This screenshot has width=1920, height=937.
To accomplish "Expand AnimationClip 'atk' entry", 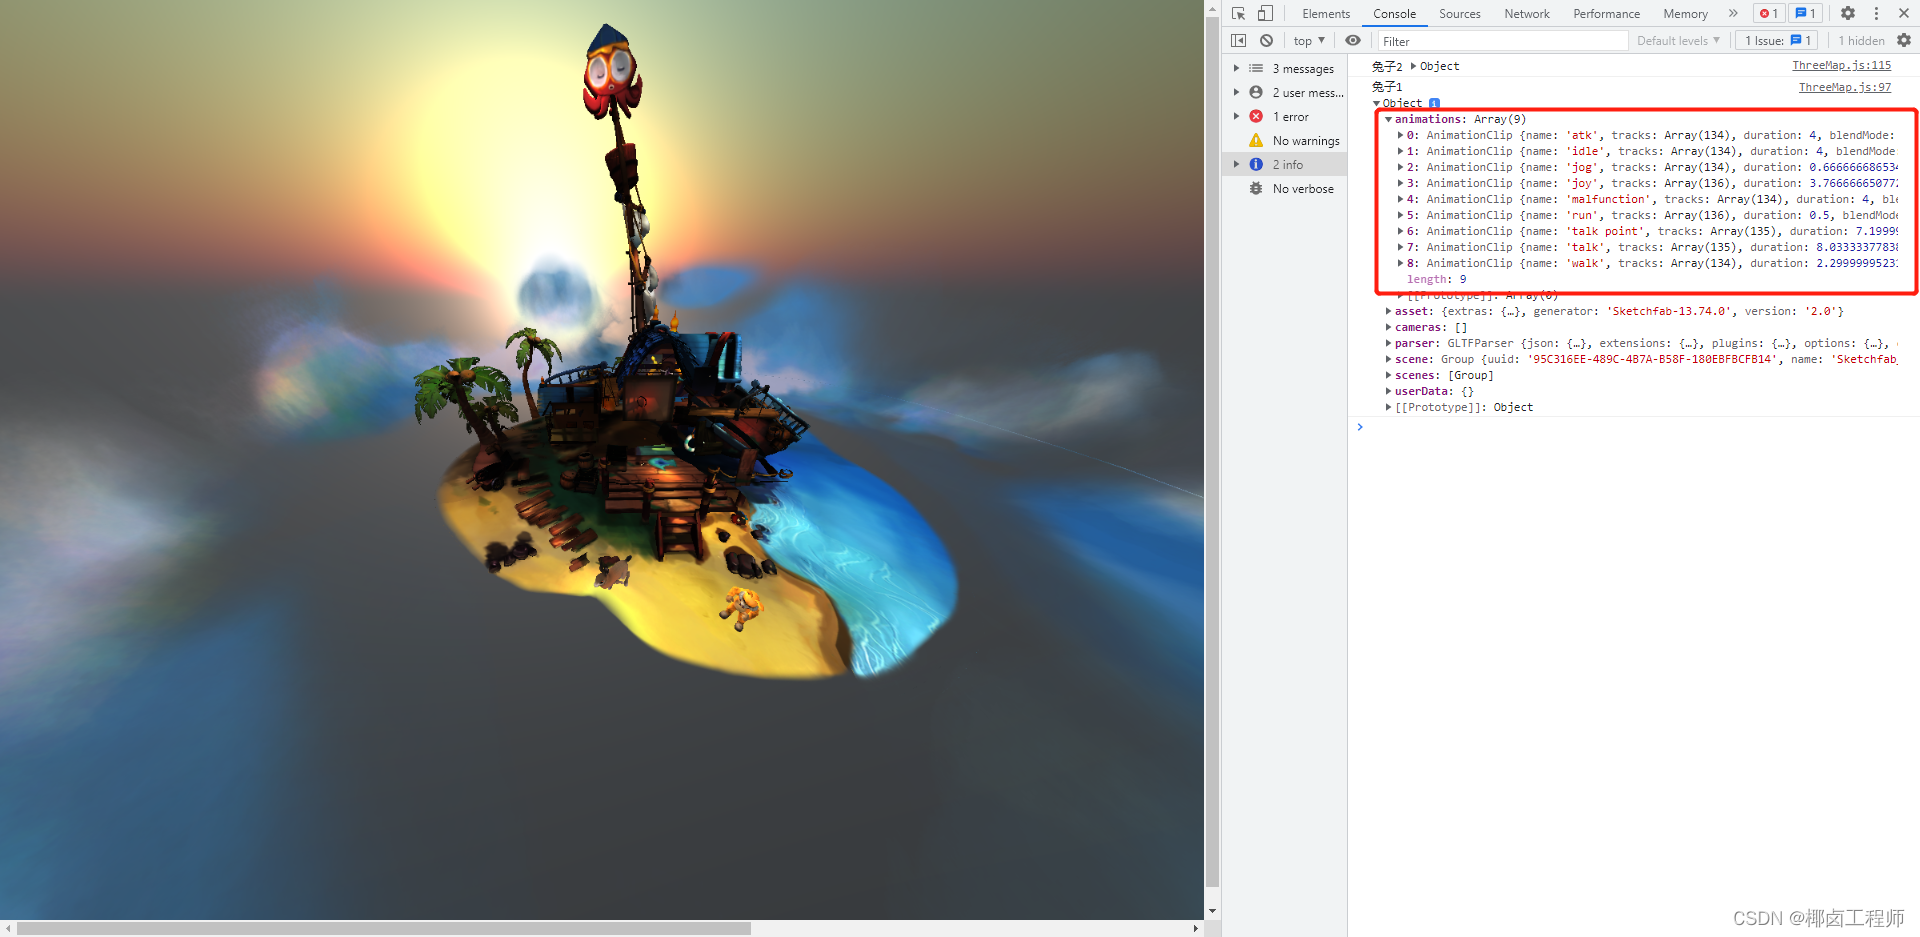I will click(x=1400, y=135).
